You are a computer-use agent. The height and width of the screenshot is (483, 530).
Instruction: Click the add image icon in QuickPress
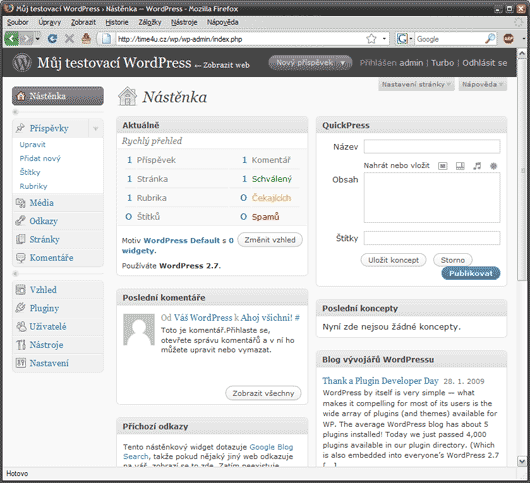(x=442, y=166)
